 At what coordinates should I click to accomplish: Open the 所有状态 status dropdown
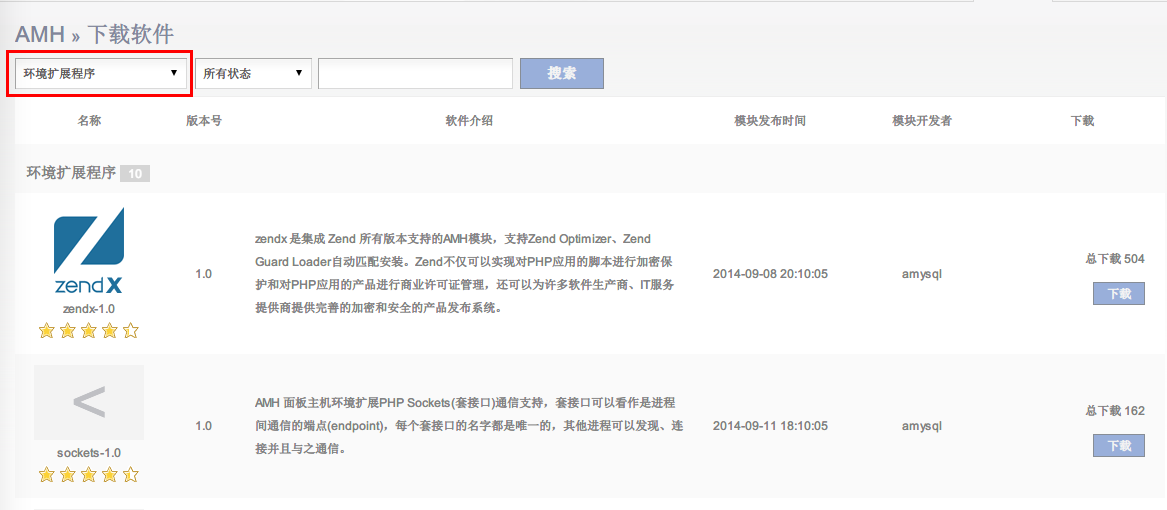click(253, 73)
